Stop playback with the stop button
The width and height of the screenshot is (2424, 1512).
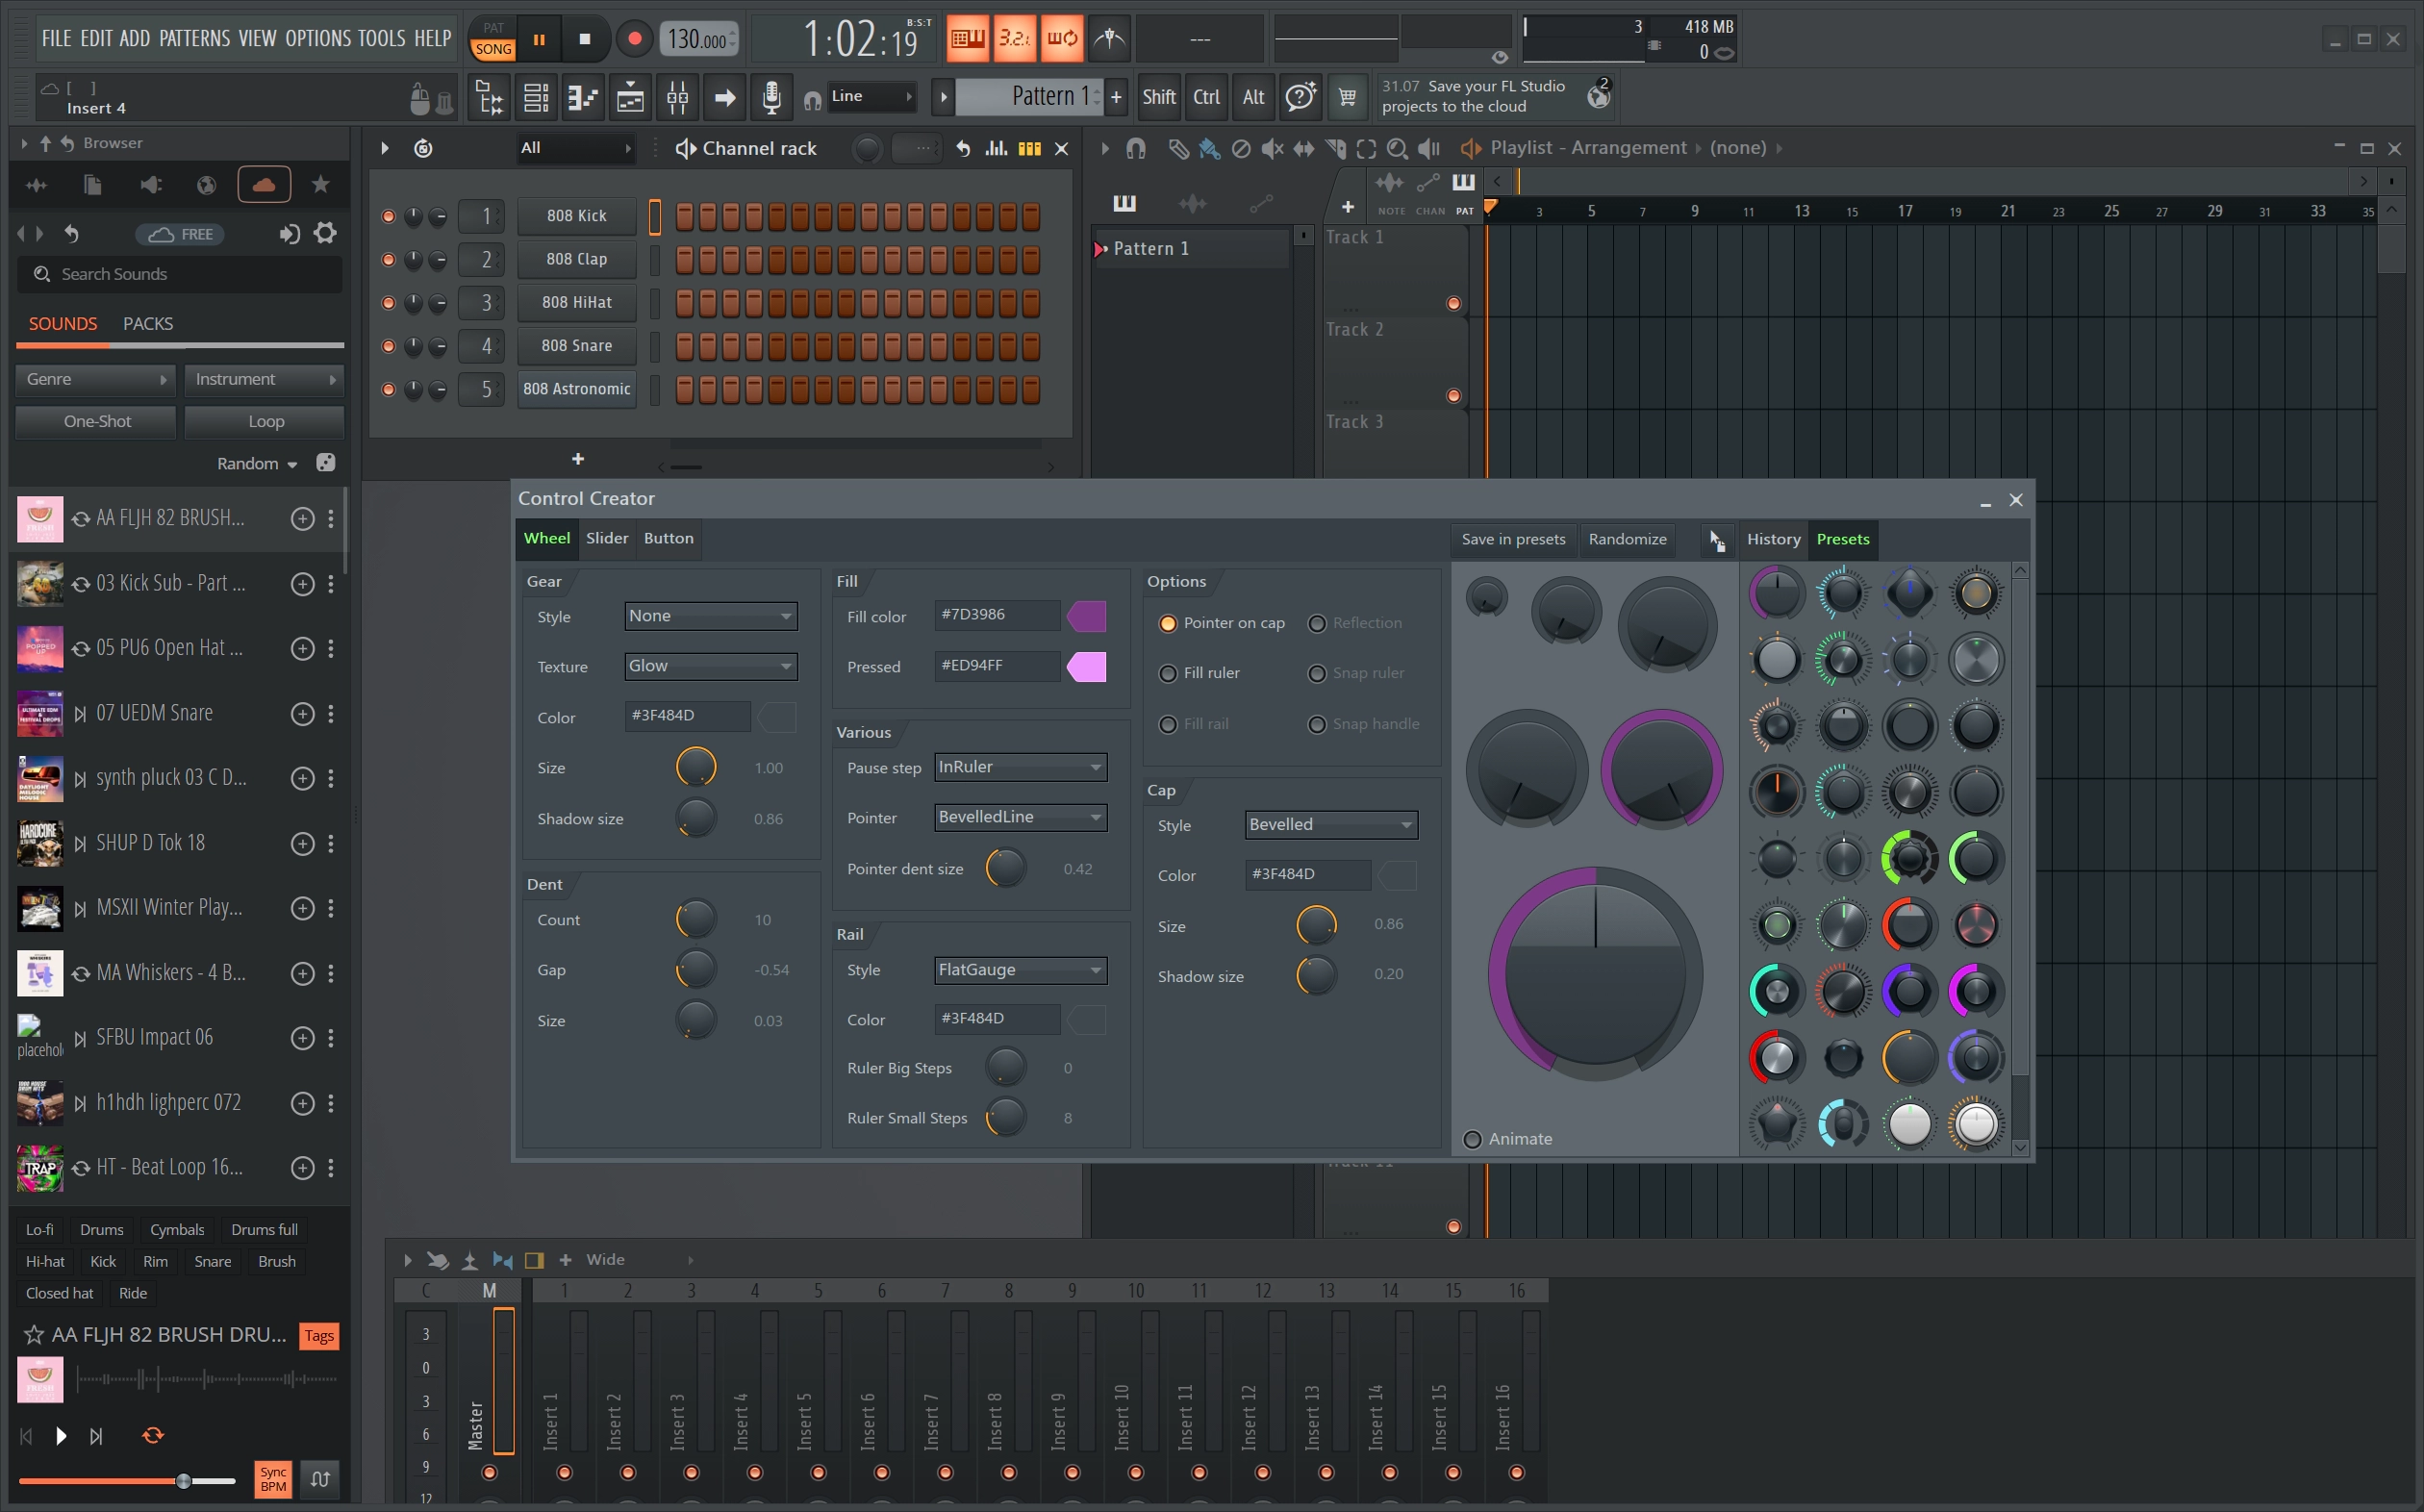[585, 39]
